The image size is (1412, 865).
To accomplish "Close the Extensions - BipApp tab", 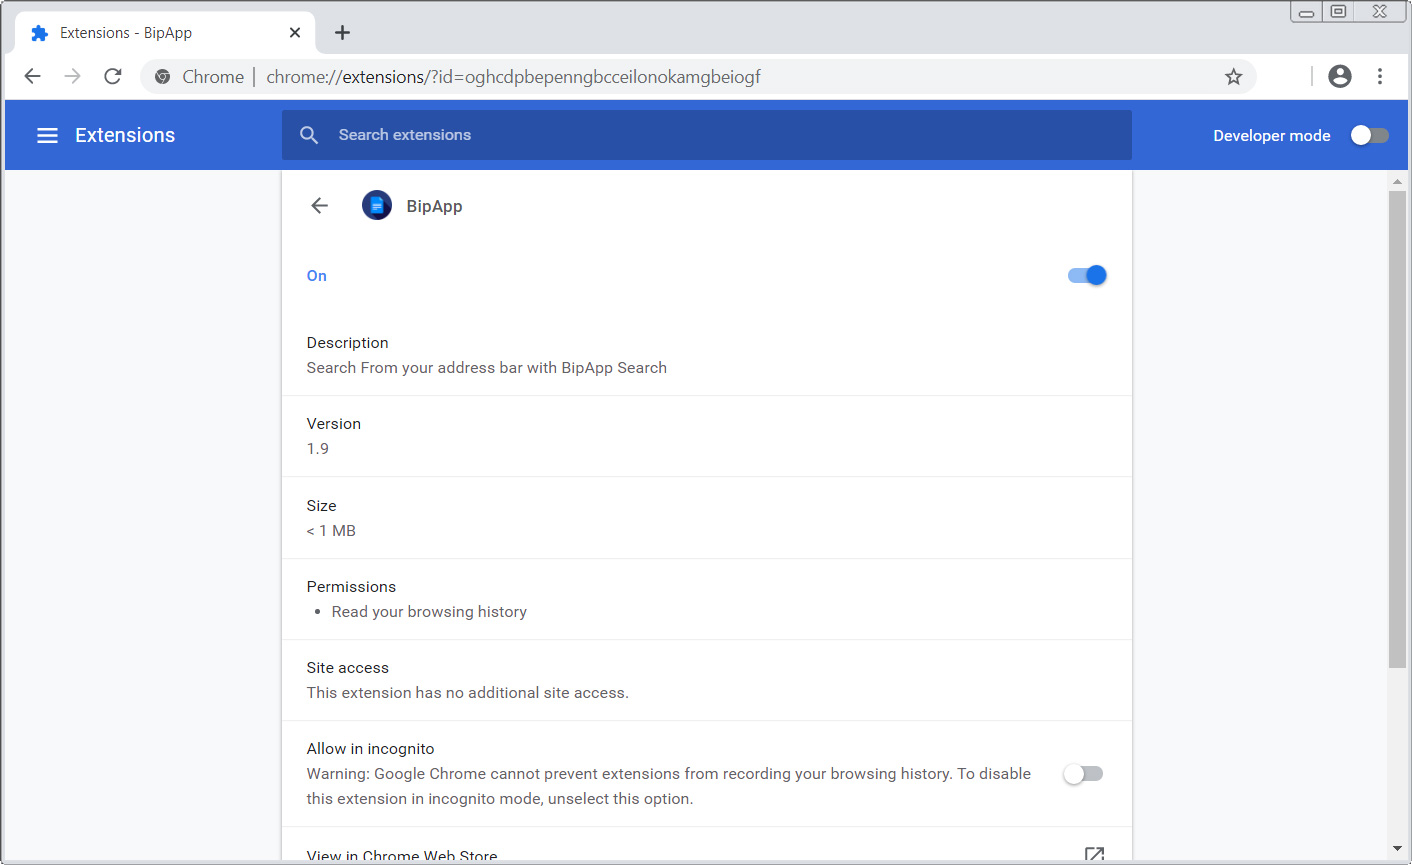I will pos(295,33).
